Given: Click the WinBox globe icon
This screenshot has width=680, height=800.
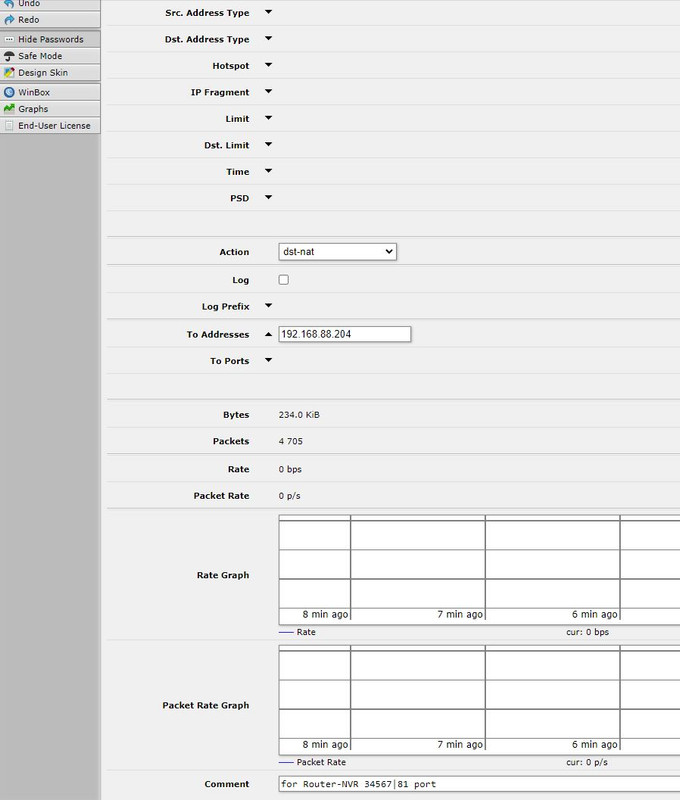Looking at the screenshot, I should (x=9, y=92).
